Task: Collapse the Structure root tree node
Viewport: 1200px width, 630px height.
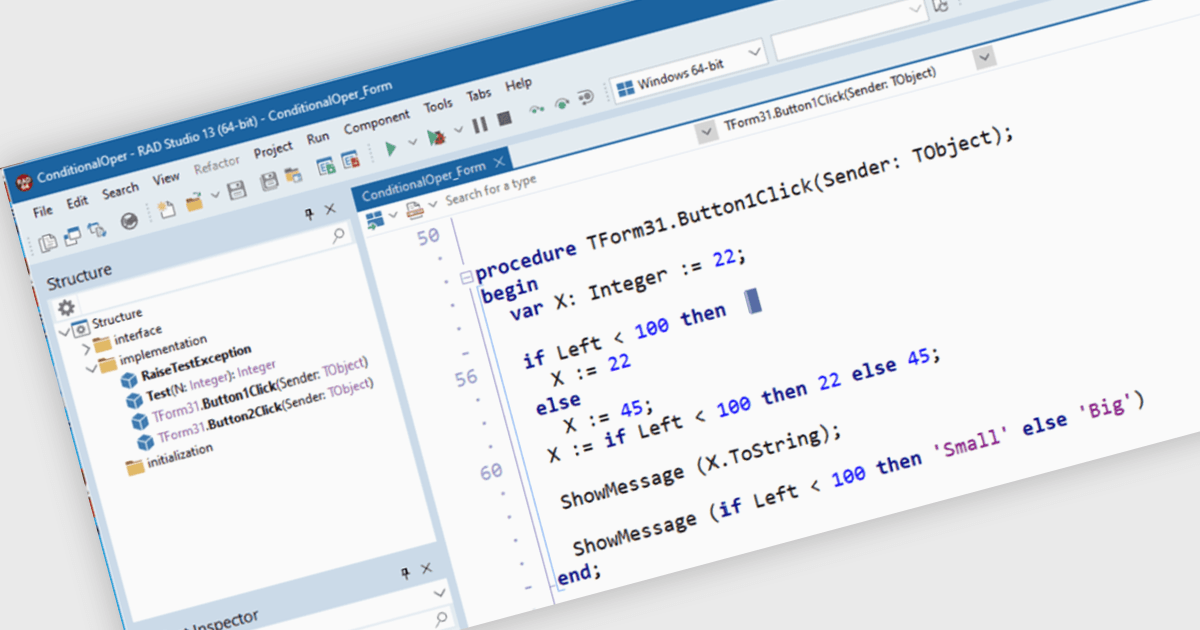Action: click(65, 331)
